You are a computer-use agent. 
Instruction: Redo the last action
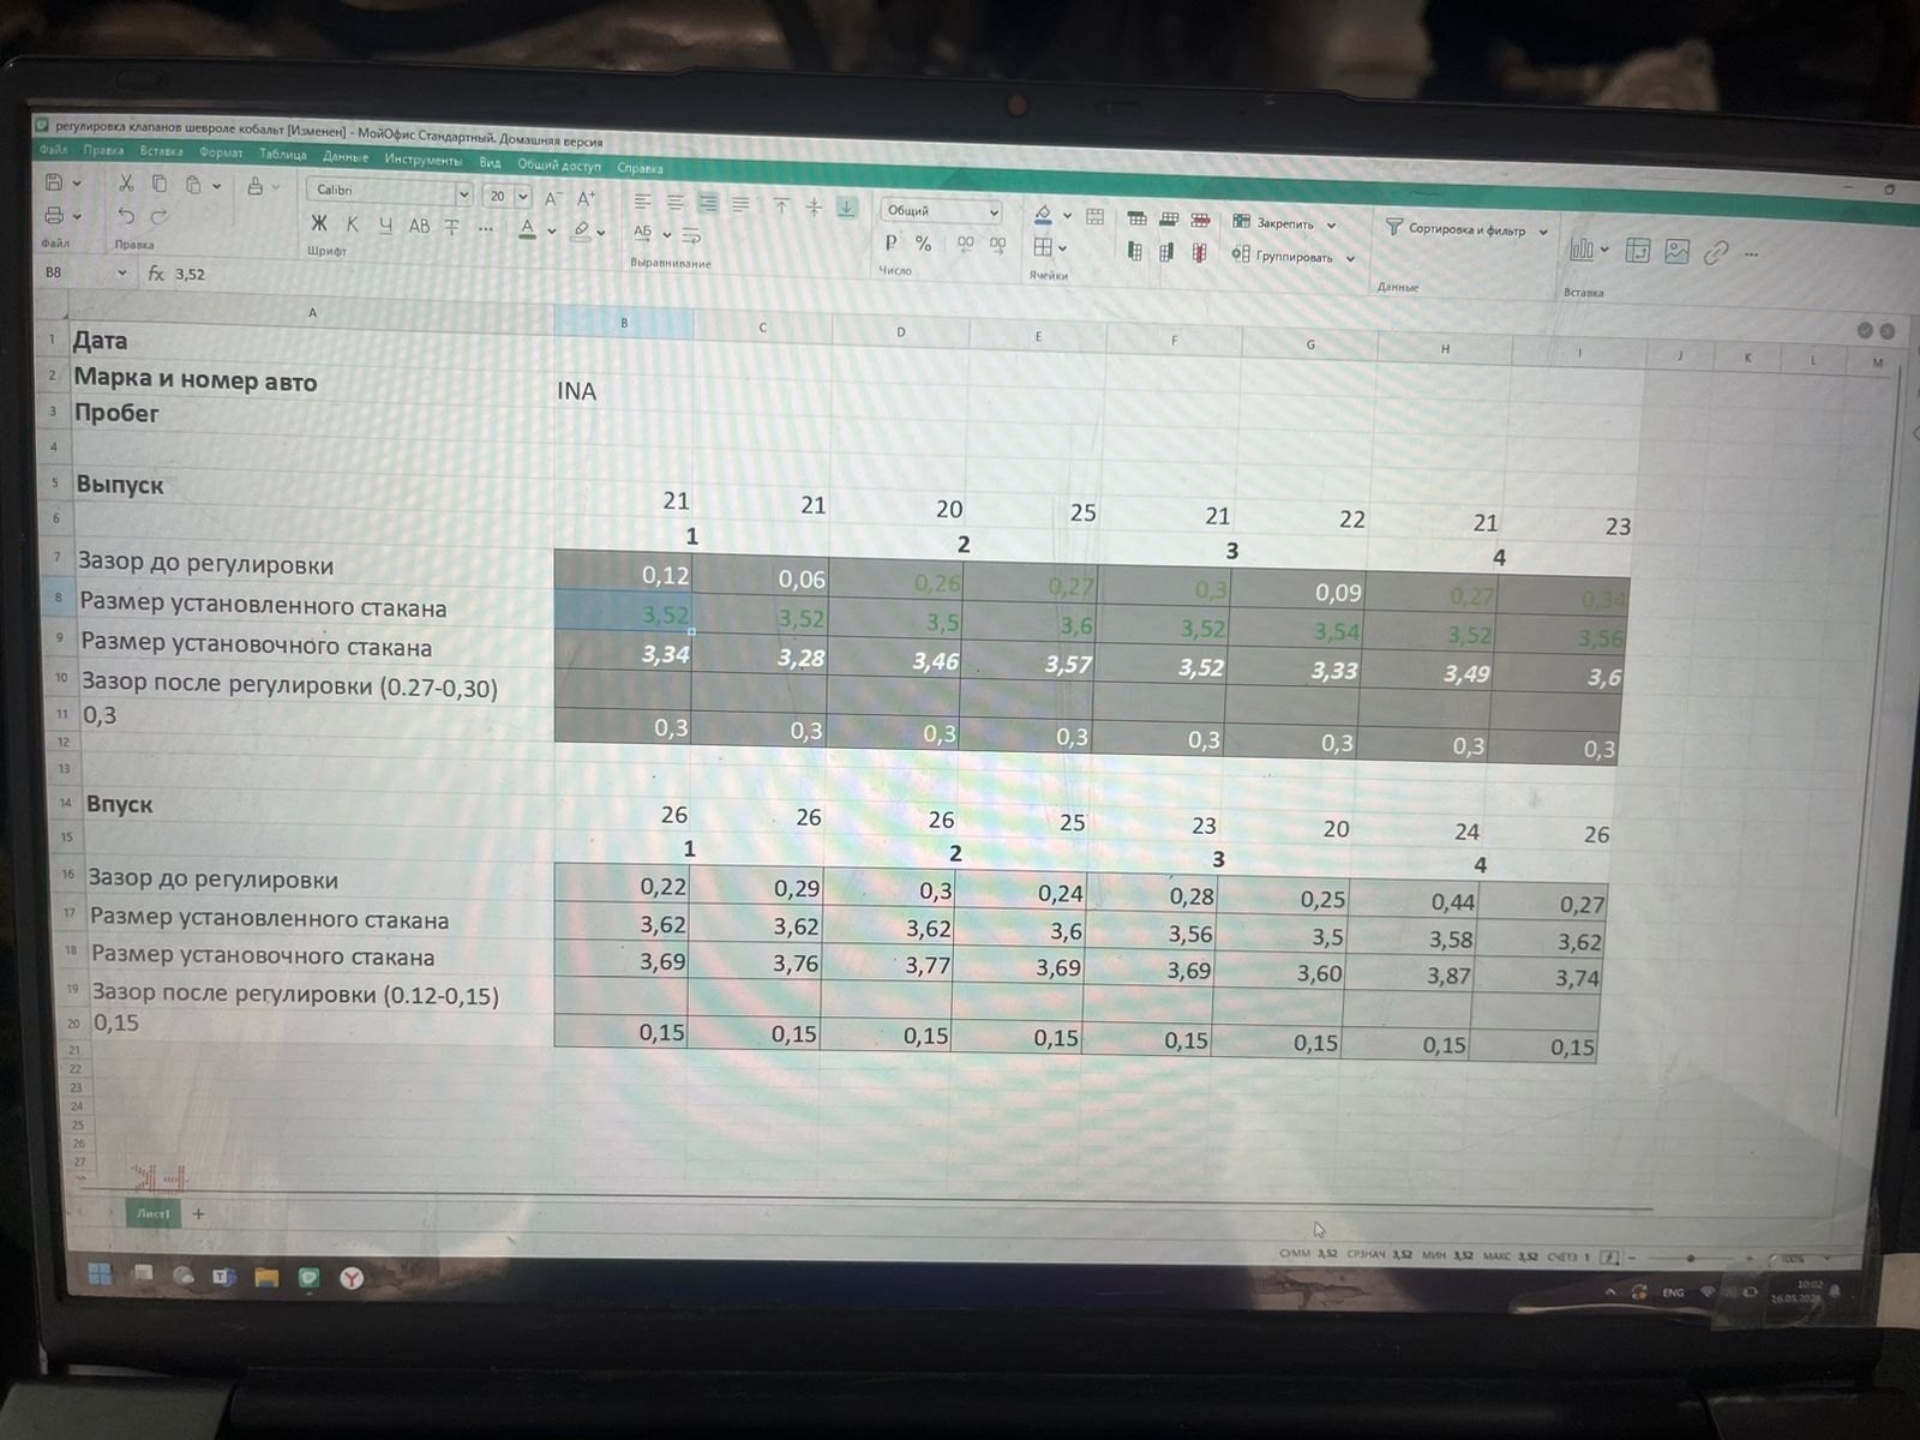(159, 217)
